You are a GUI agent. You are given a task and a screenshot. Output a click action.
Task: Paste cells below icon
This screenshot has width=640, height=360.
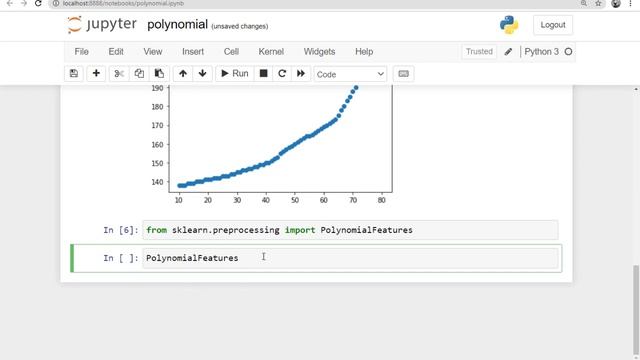click(x=159, y=73)
